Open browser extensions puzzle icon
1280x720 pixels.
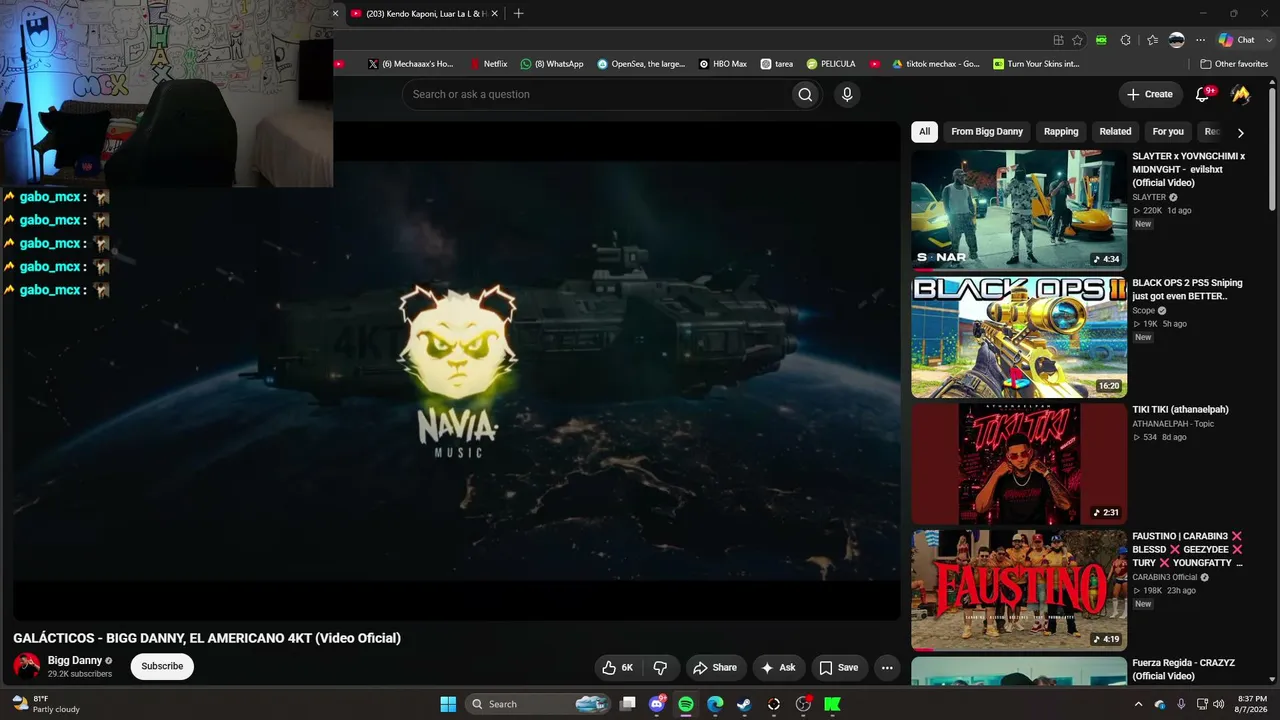point(1126,40)
